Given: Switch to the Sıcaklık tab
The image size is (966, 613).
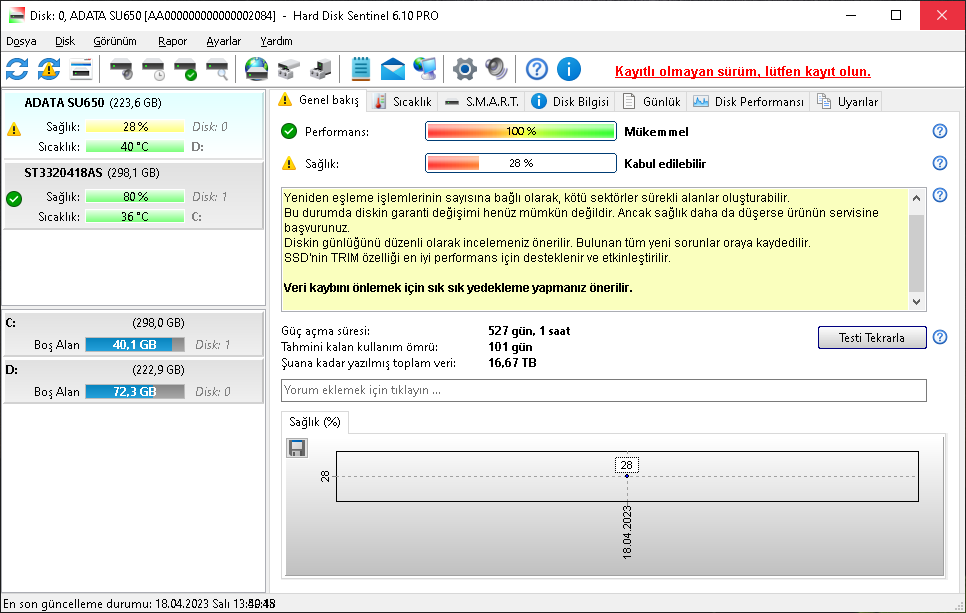Looking at the screenshot, I should [x=403, y=102].
